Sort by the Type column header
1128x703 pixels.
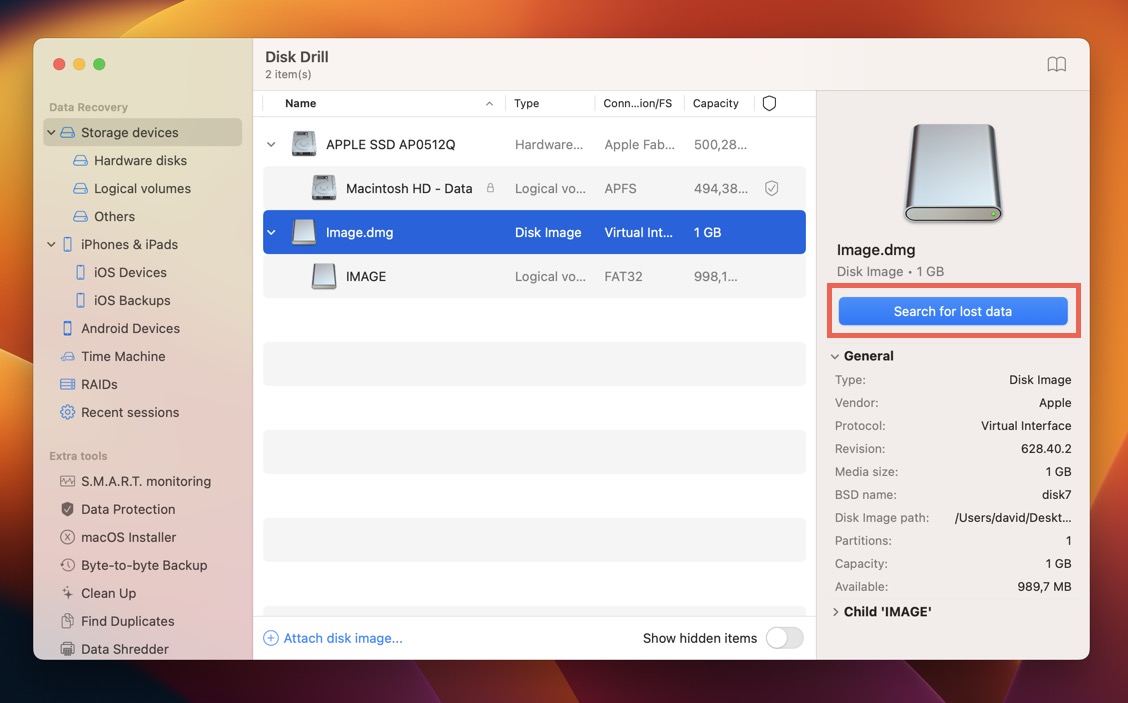click(x=527, y=103)
